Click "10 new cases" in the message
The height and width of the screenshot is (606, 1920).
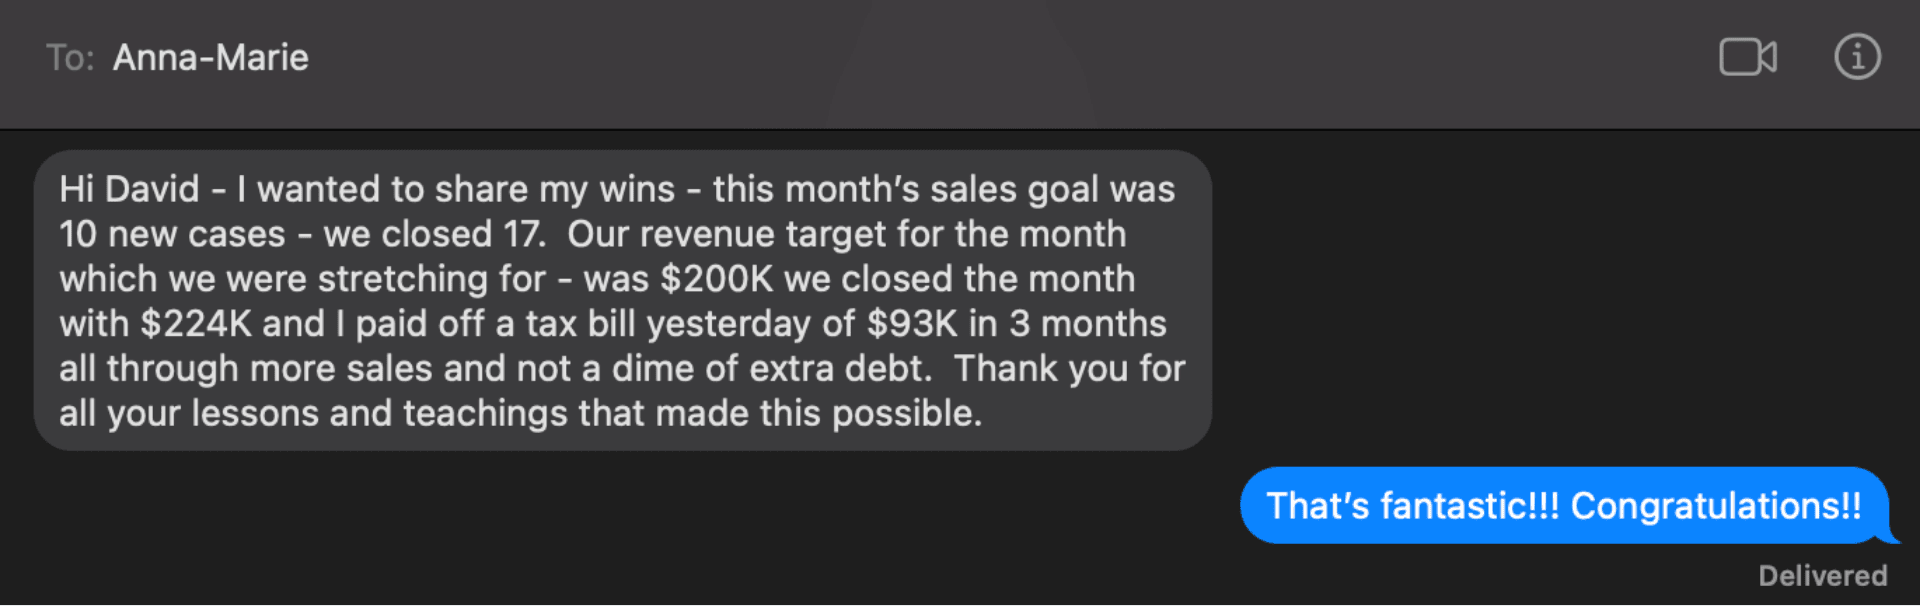pos(172,234)
